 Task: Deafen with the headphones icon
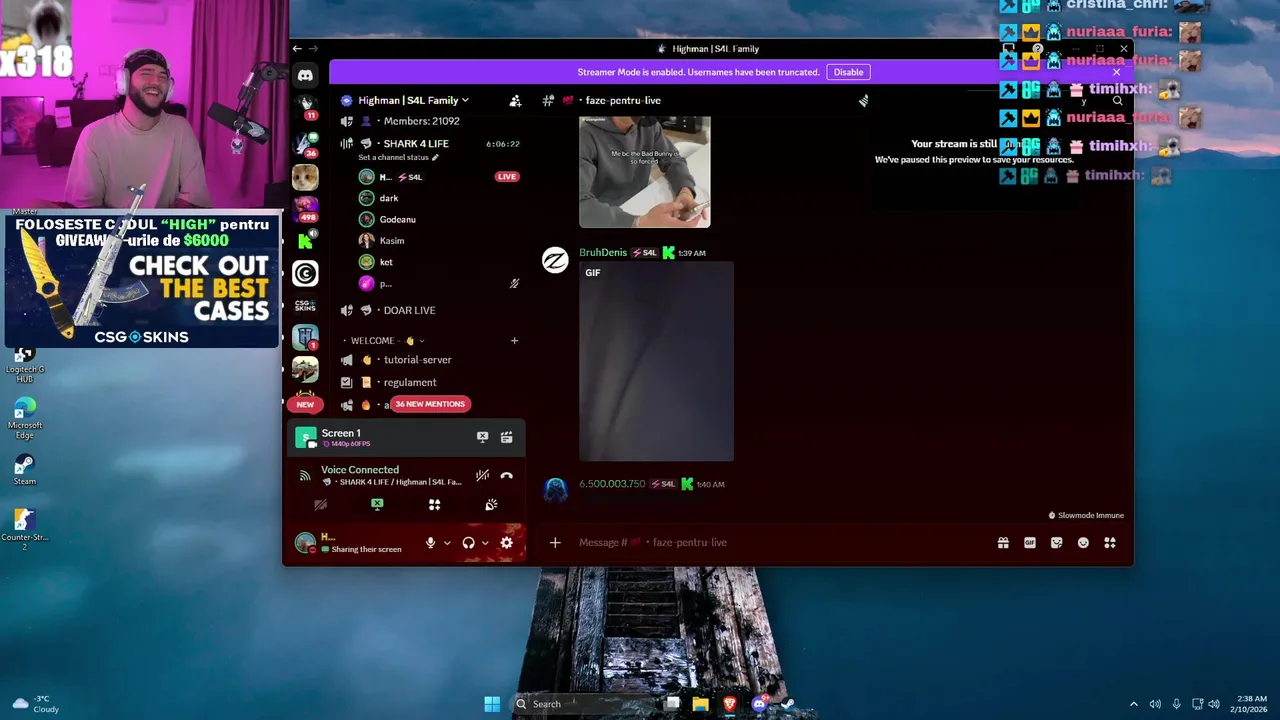(468, 543)
